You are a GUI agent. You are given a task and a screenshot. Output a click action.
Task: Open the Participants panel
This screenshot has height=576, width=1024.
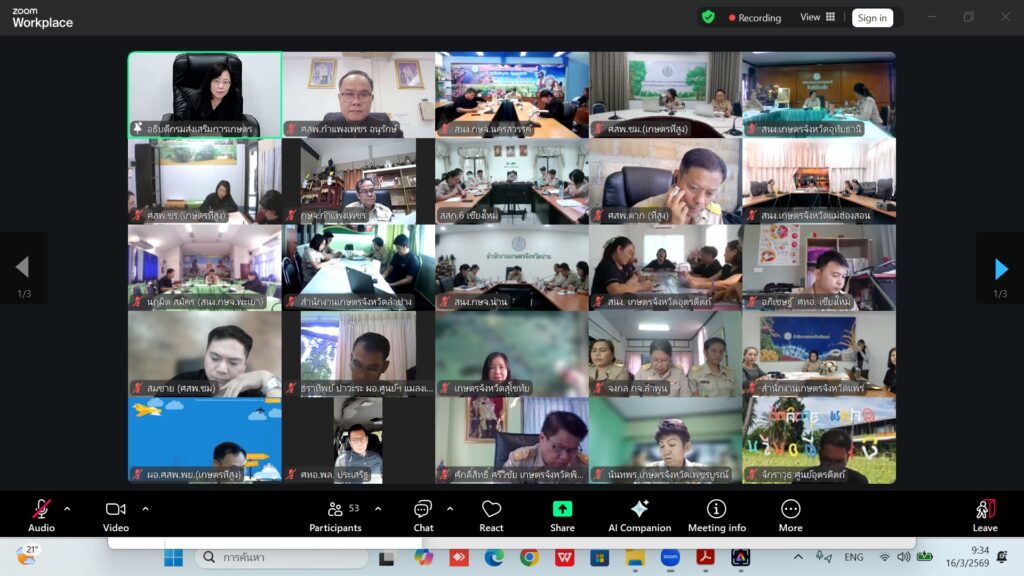coord(335,514)
